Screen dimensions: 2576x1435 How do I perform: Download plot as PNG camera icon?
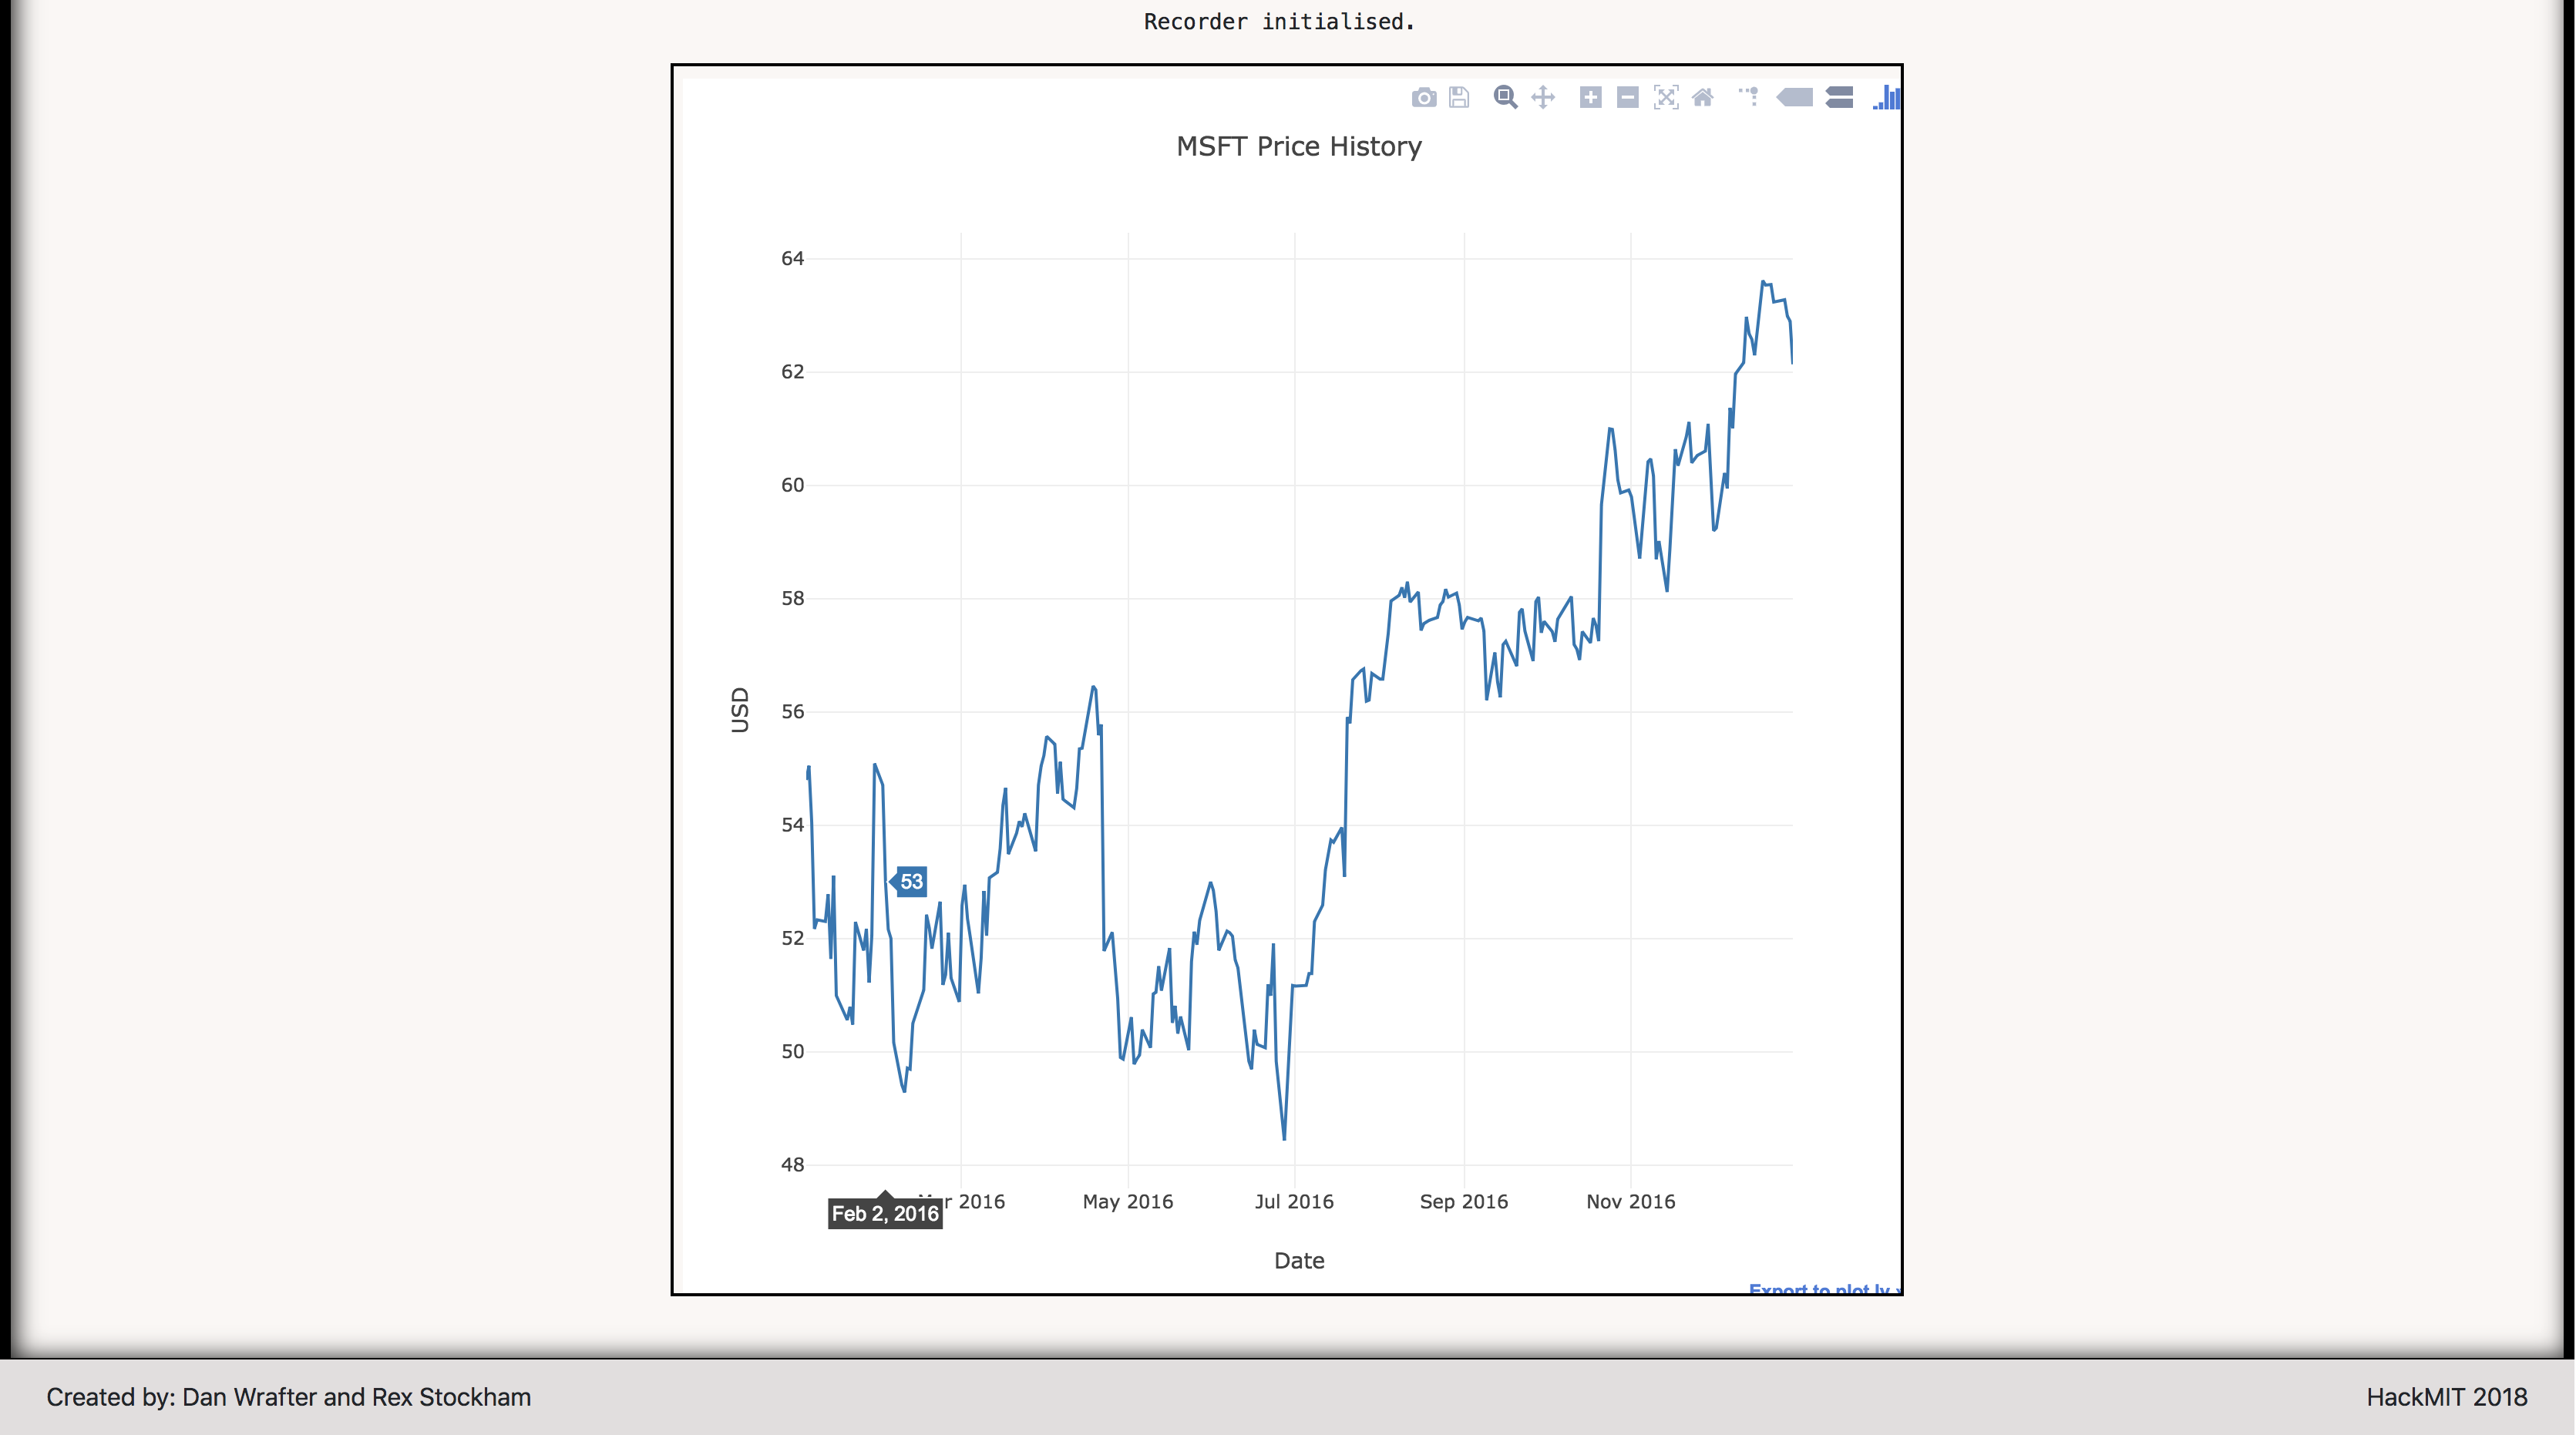(1423, 97)
